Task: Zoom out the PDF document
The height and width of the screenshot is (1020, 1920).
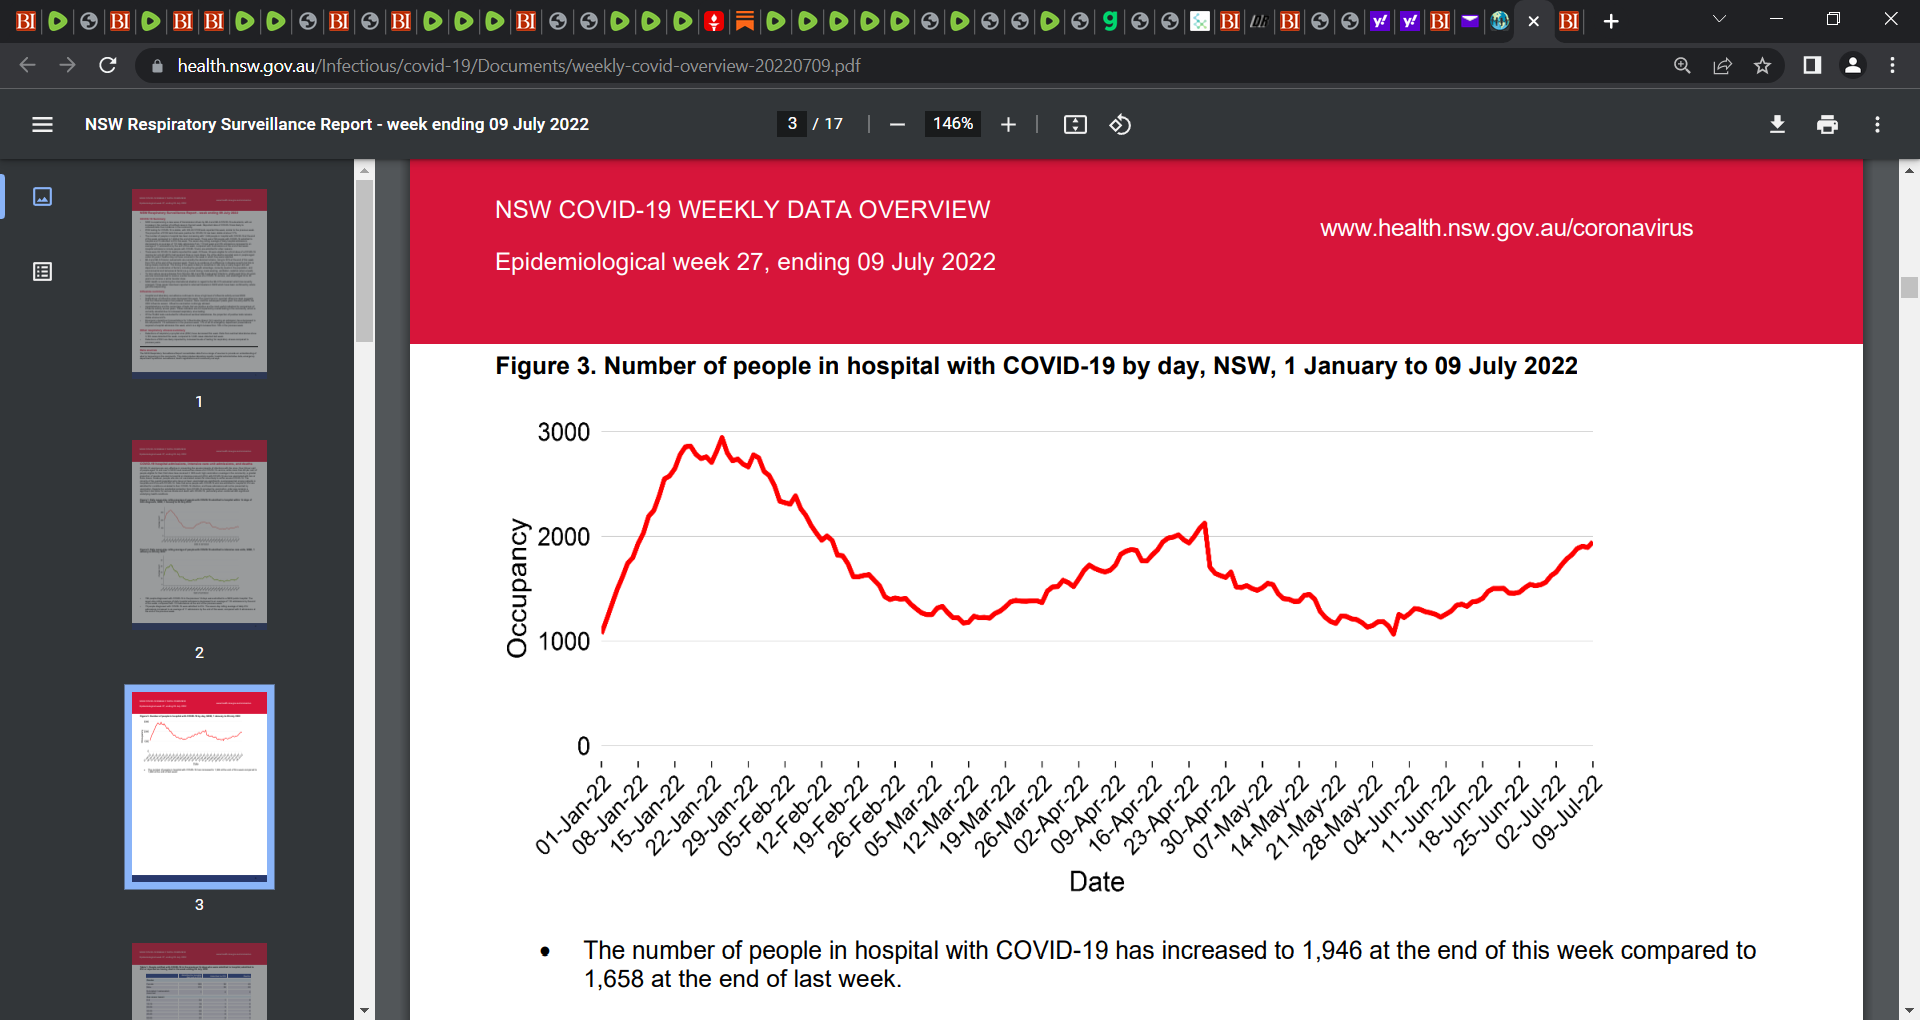Action: [897, 124]
